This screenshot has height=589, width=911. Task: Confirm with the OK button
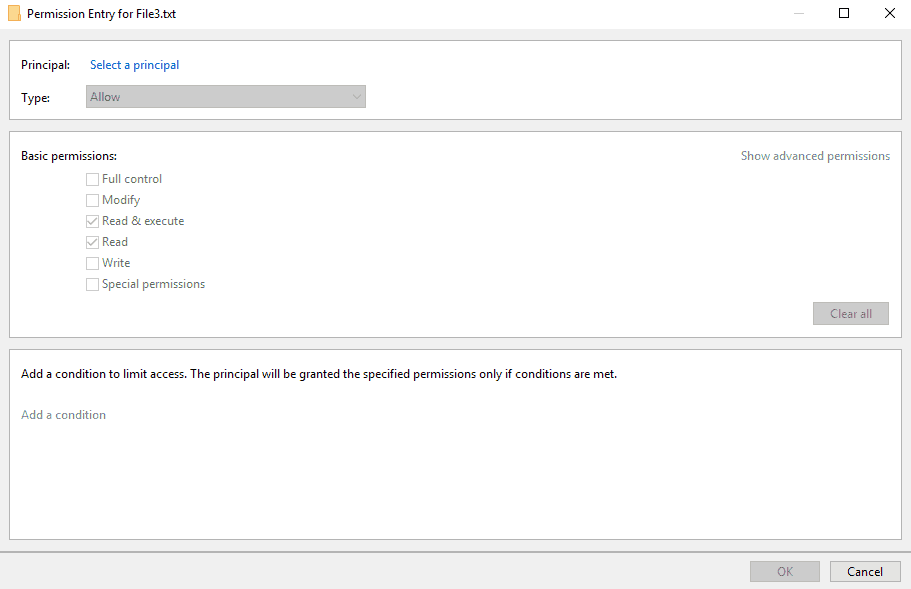[x=785, y=572]
